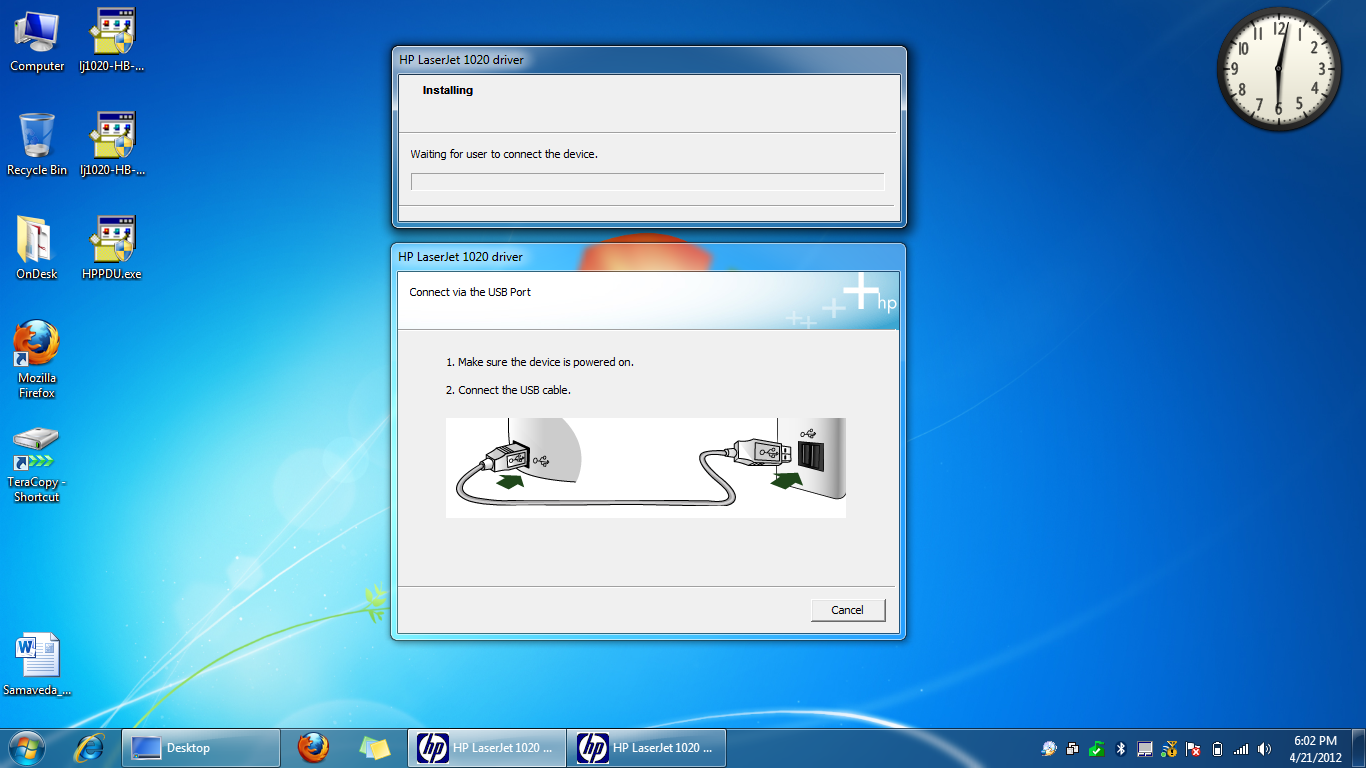Viewport: 1366px width, 768px height.
Task: Switch to first HP LaserJet 1020 taskbar window
Action: 487,748
